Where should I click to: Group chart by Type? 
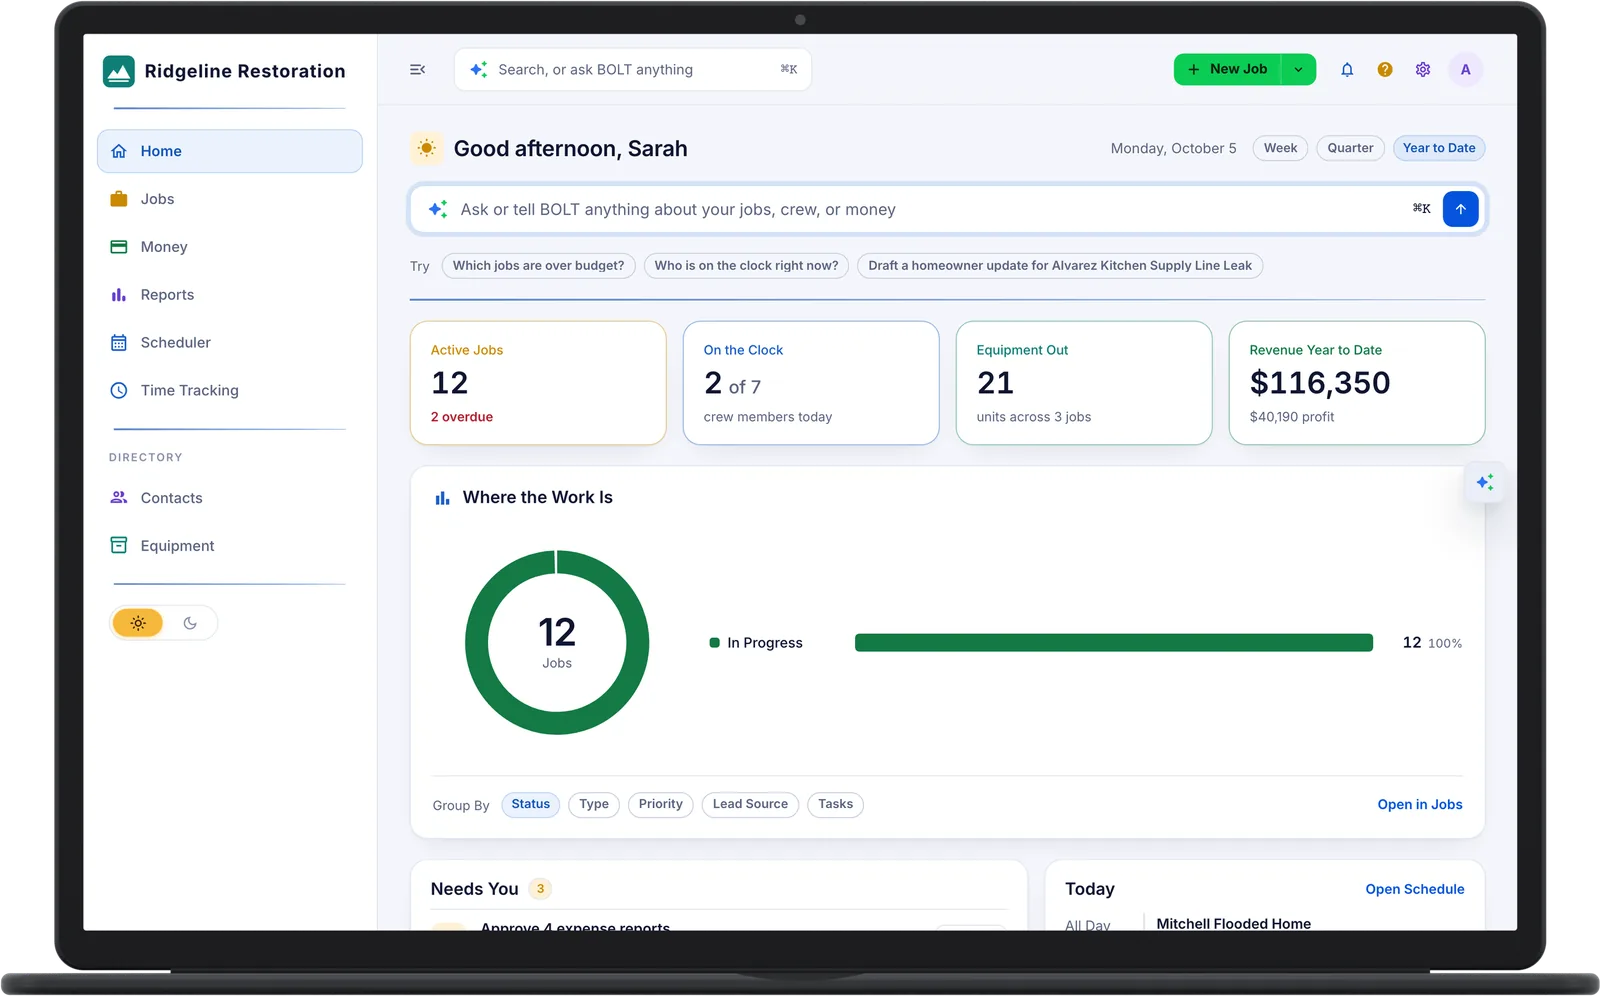(x=594, y=804)
